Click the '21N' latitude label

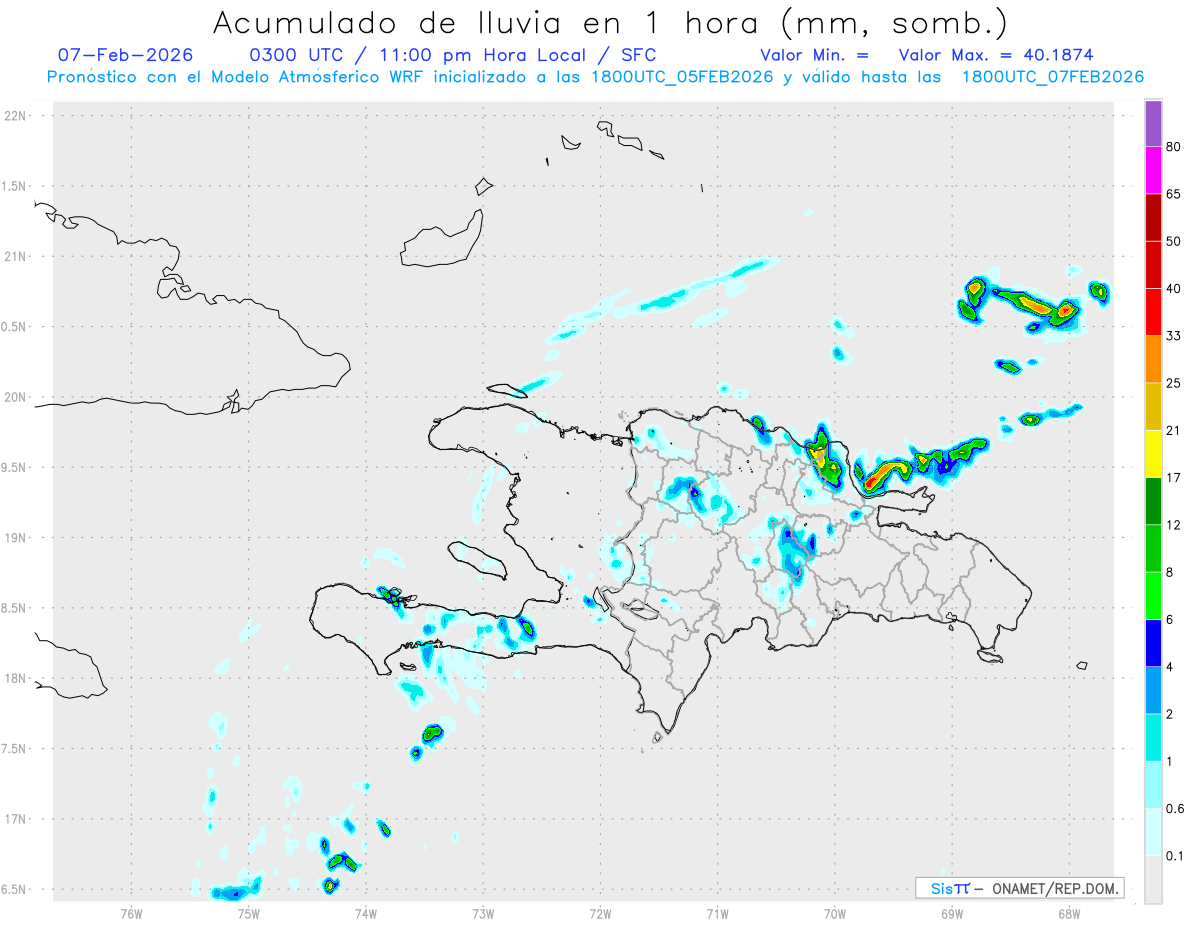point(16,256)
